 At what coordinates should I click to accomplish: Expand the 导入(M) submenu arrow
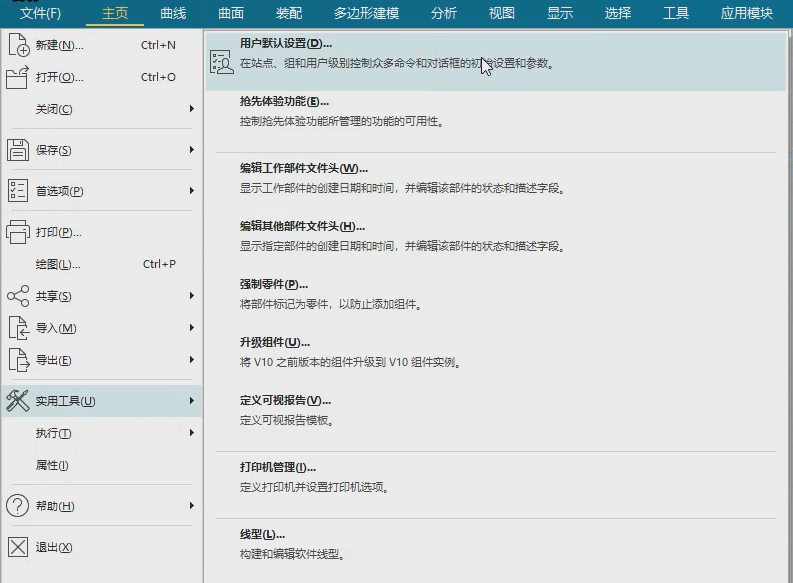[192, 328]
